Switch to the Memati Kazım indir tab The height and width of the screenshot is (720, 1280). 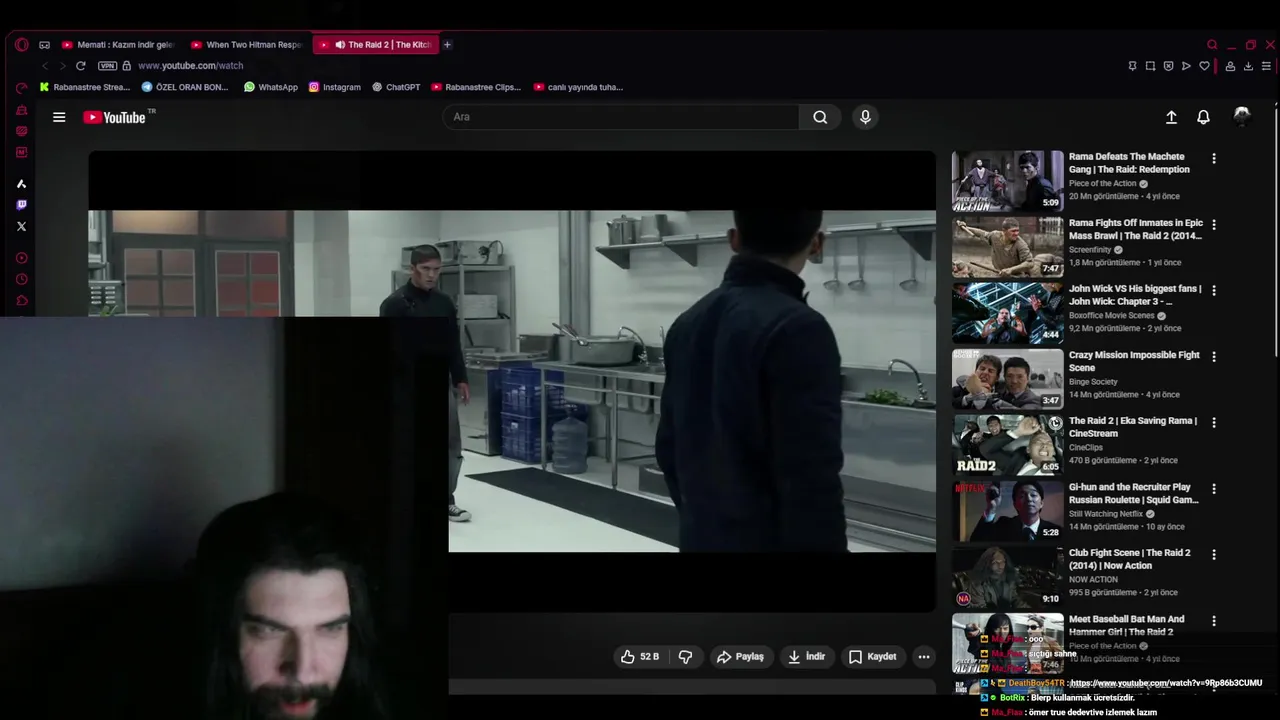point(118,44)
